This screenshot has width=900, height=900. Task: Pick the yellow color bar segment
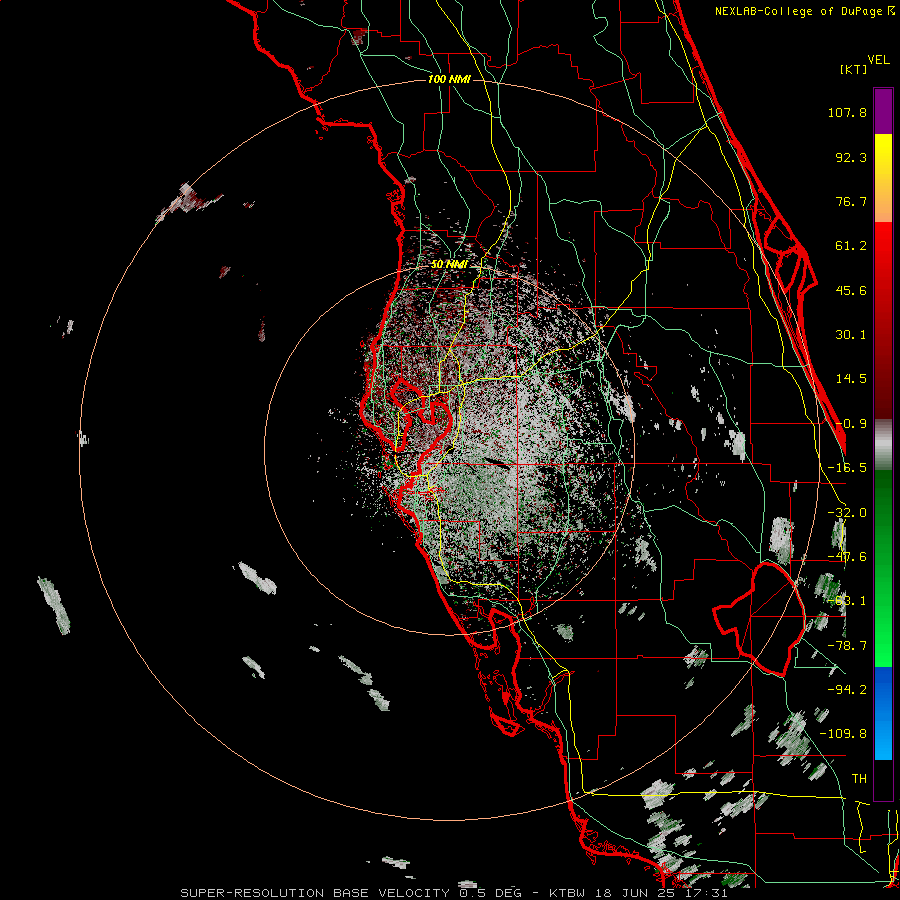(883, 178)
